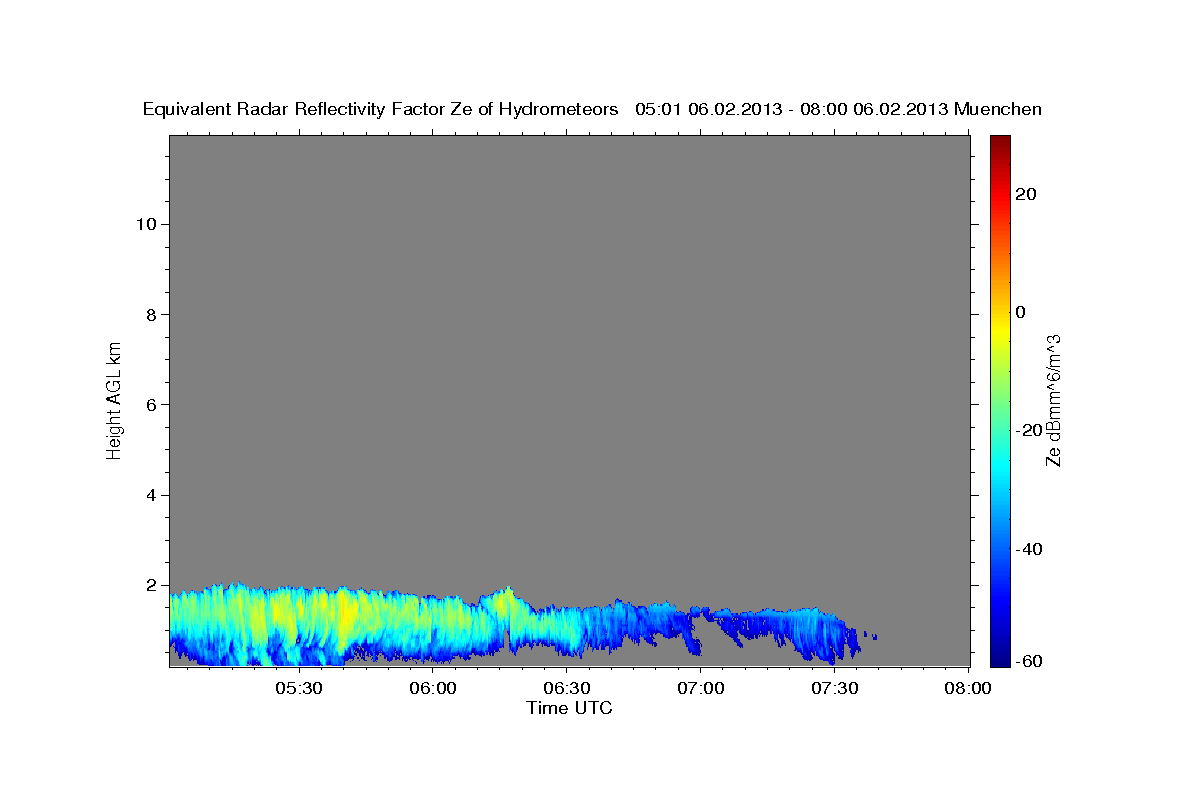Click the height axis label 4
The height and width of the screenshot is (800, 1200).
coord(150,495)
